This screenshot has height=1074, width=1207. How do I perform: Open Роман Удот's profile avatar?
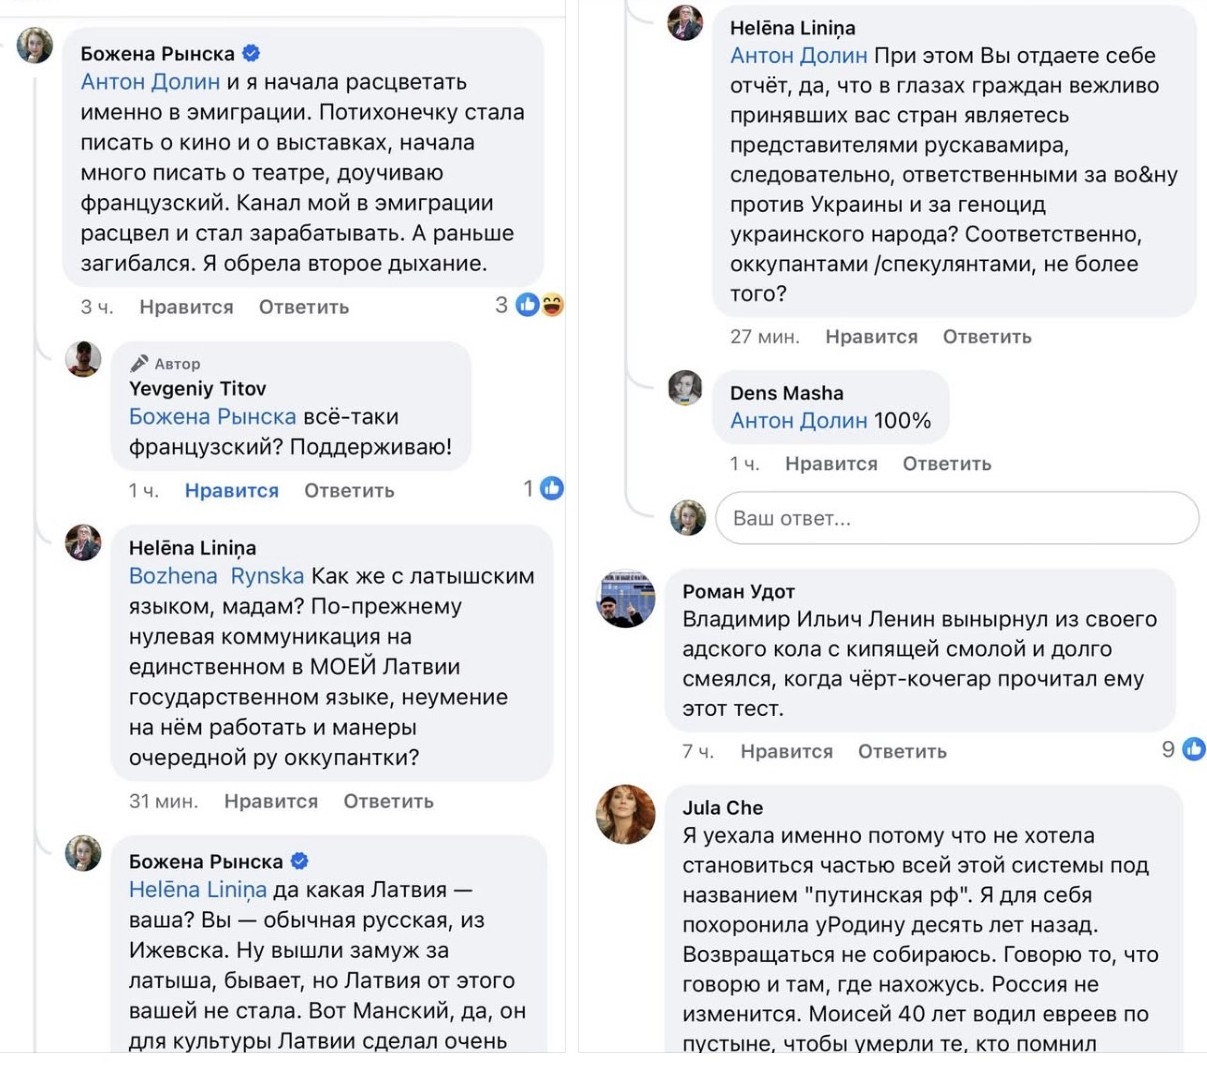pos(625,599)
